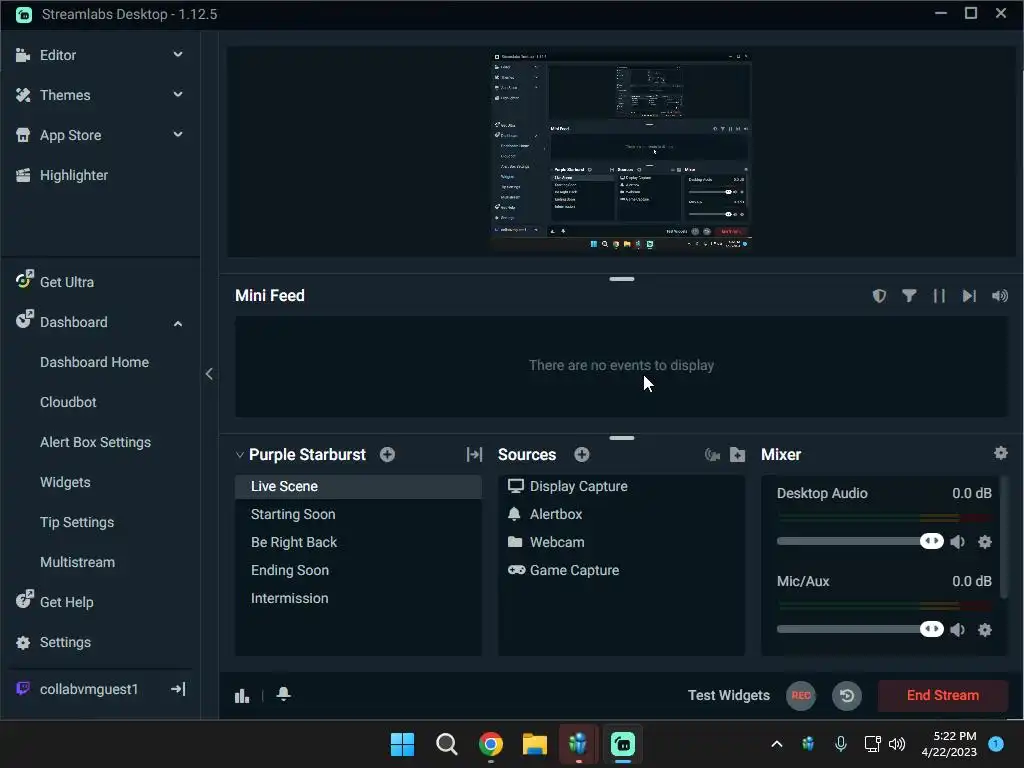Open Tip Settings
The width and height of the screenshot is (1024, 768).
tap(76, 522)
